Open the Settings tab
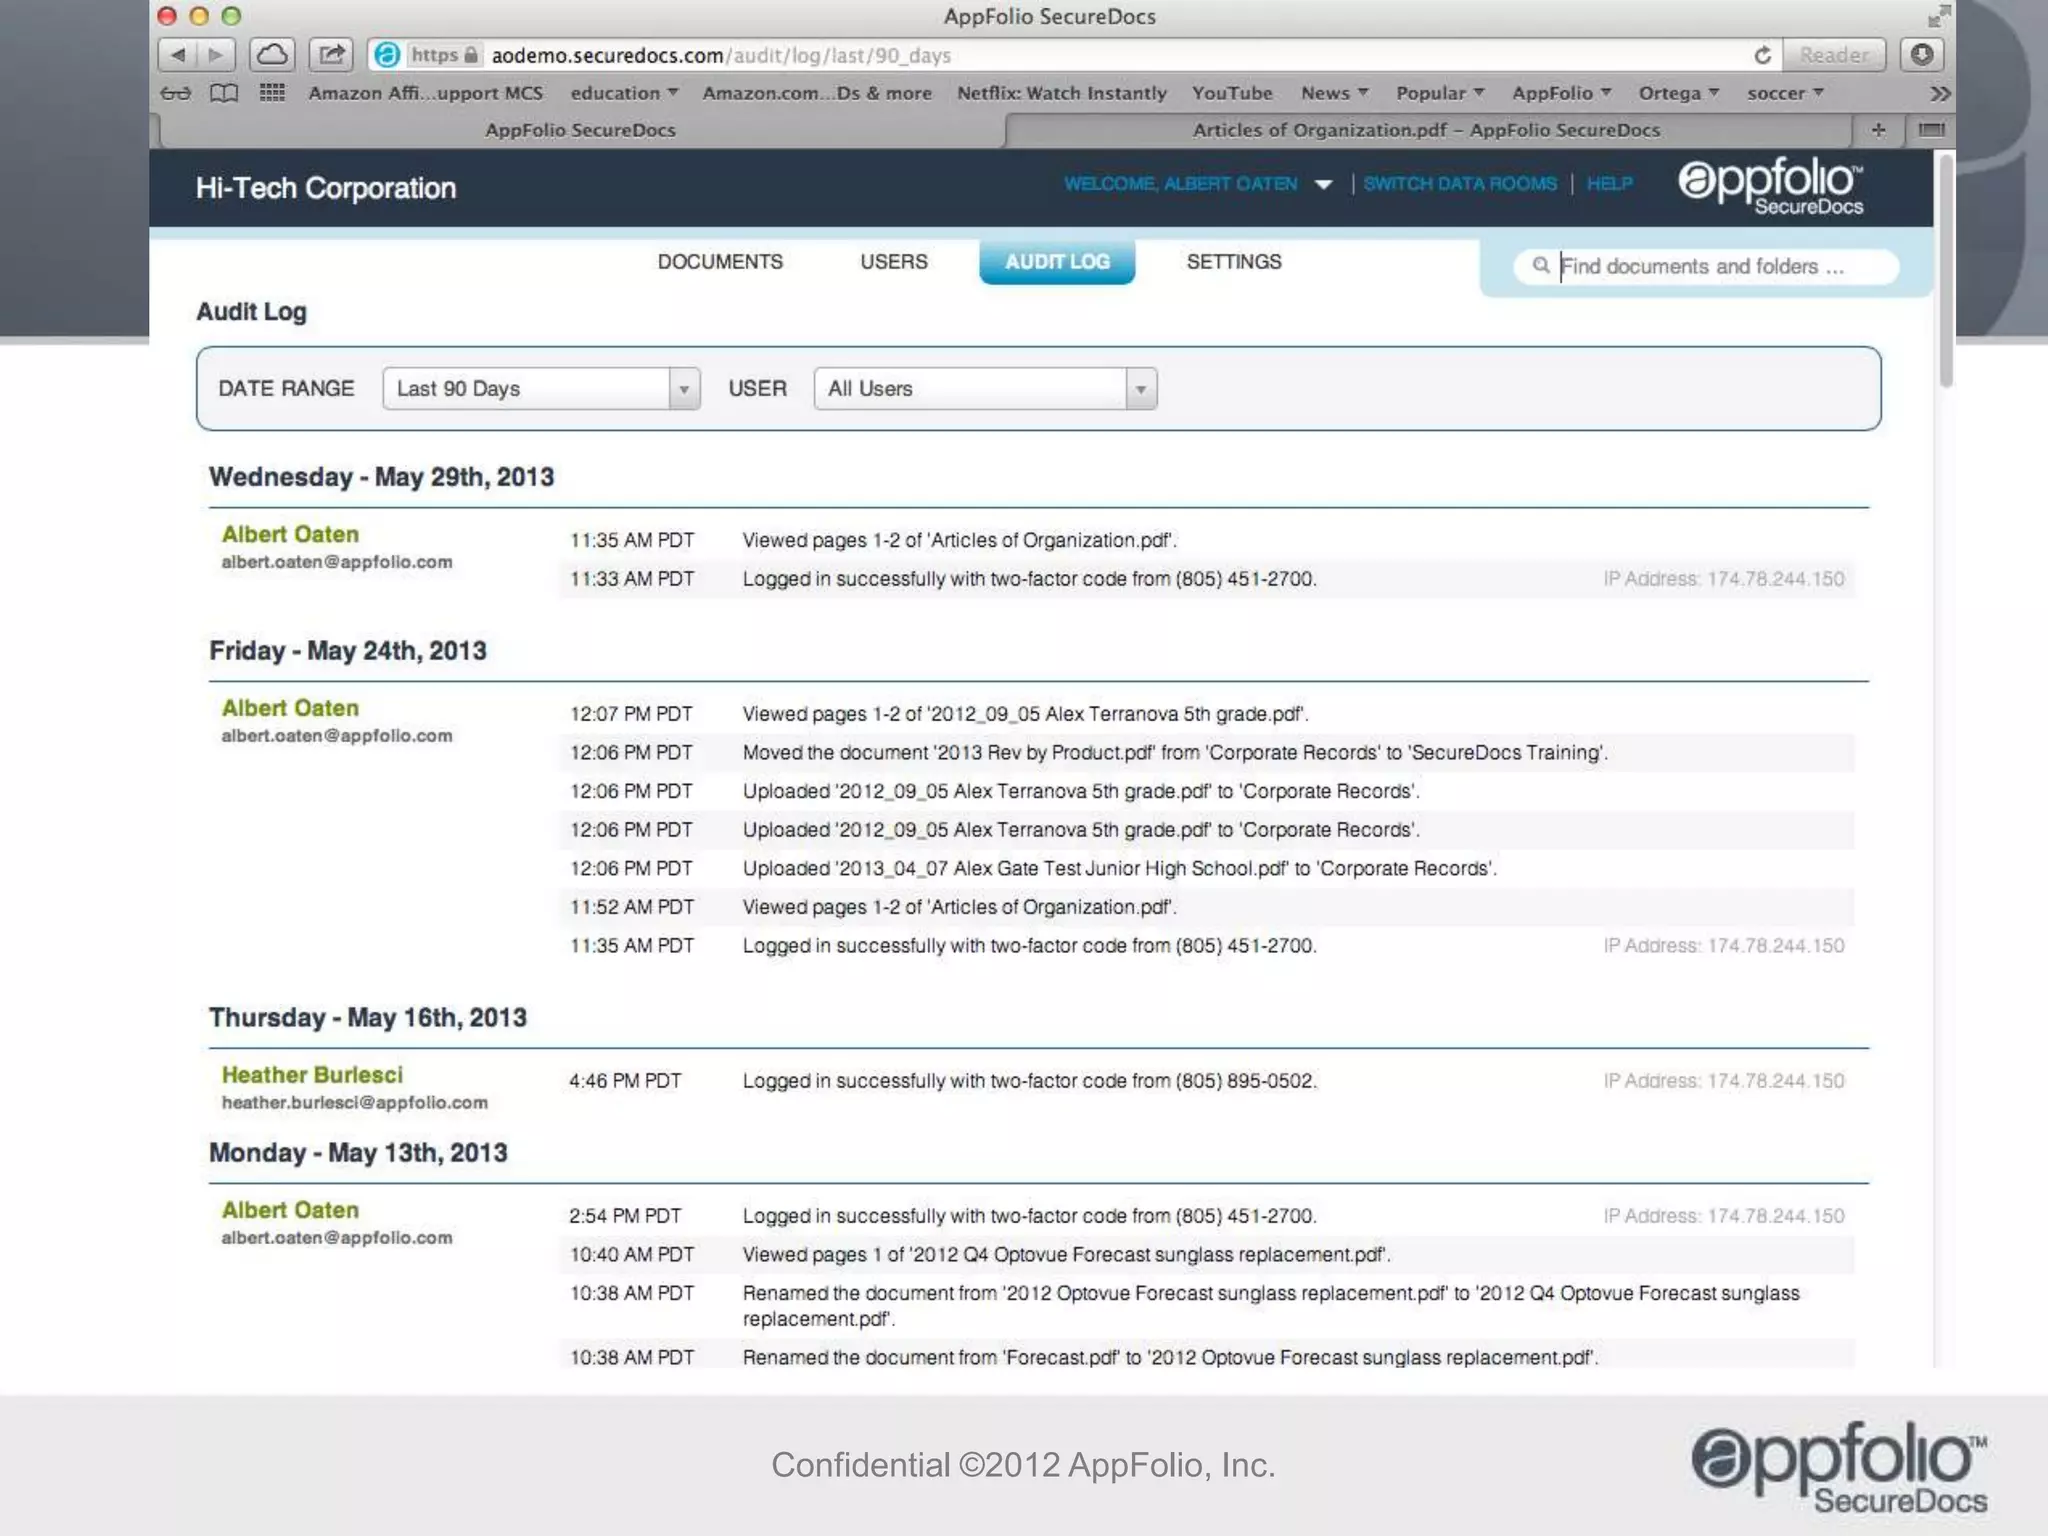The height and width of the screenshot is (1536, 2048). (1234, 262)
